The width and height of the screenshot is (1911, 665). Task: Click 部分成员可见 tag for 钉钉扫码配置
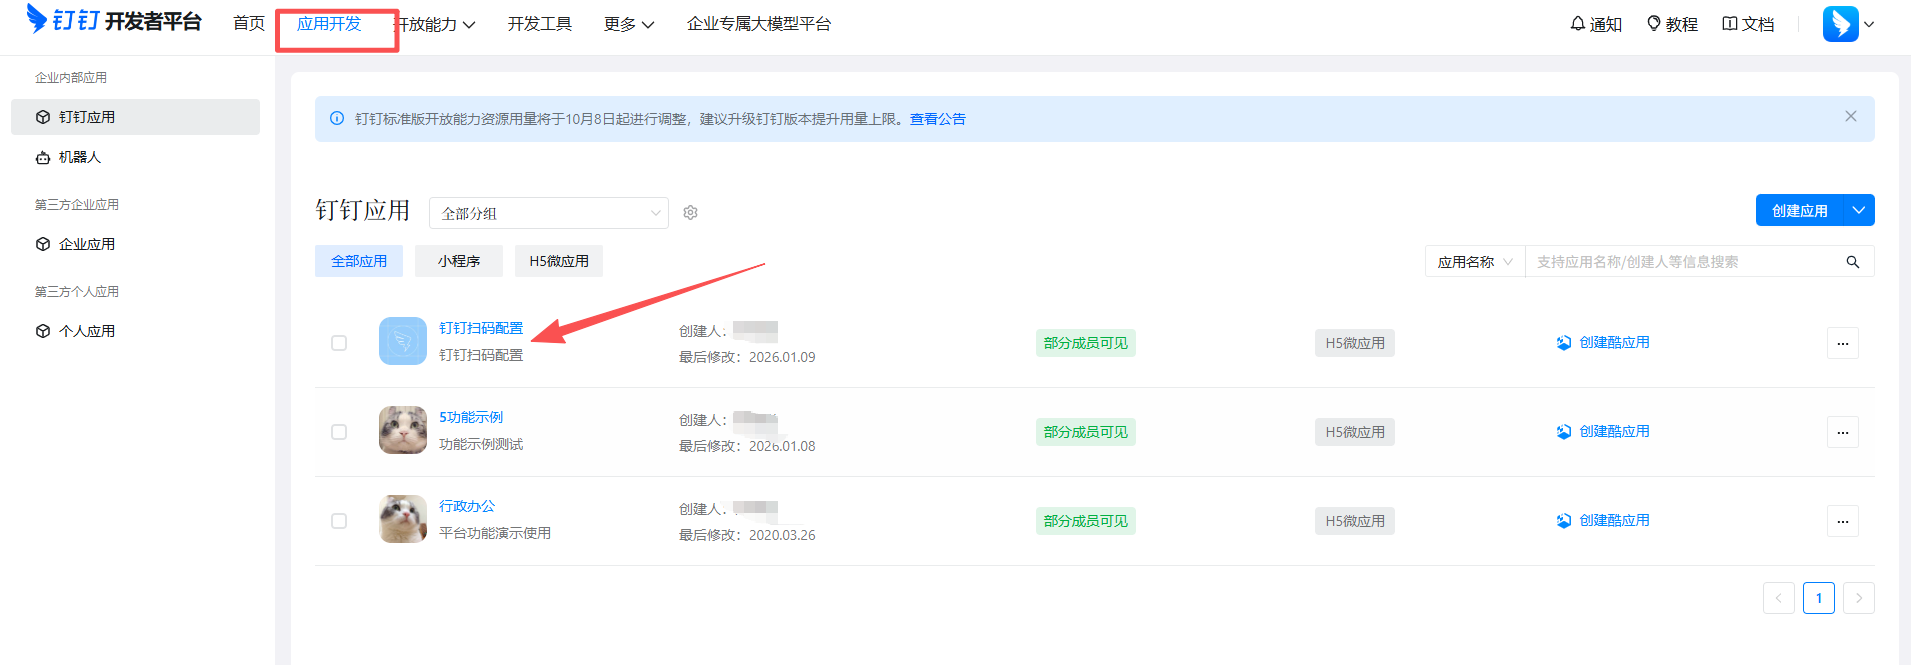coord(1085,343)
